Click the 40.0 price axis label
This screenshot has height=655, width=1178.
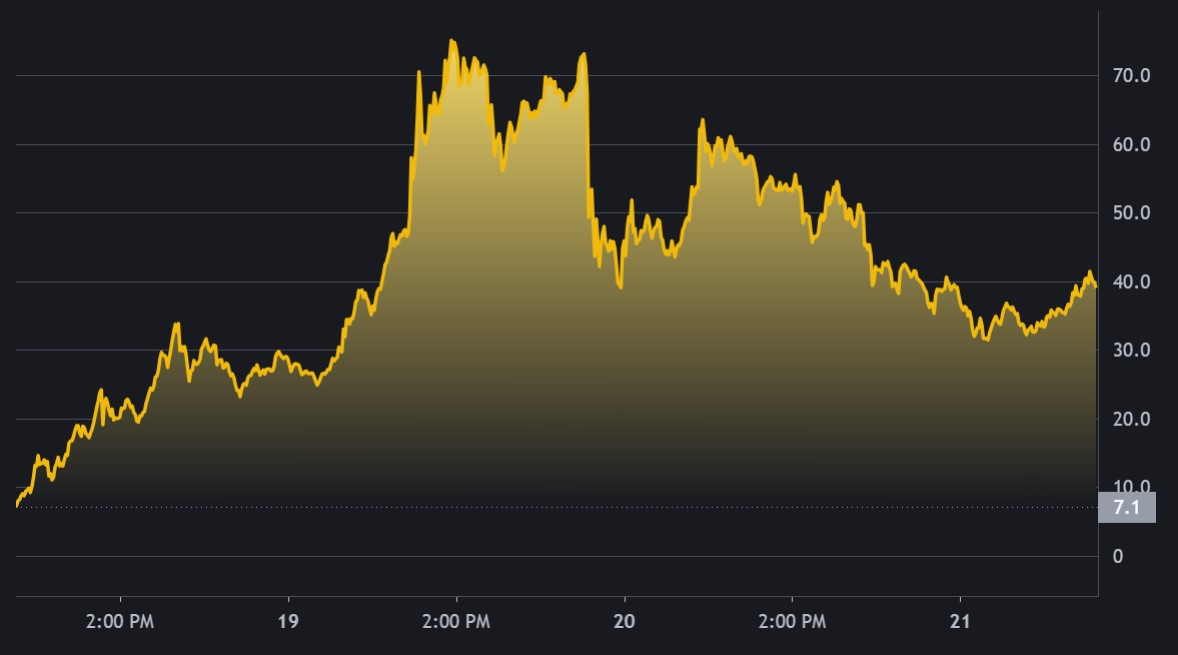click(x=1130, y=282)
